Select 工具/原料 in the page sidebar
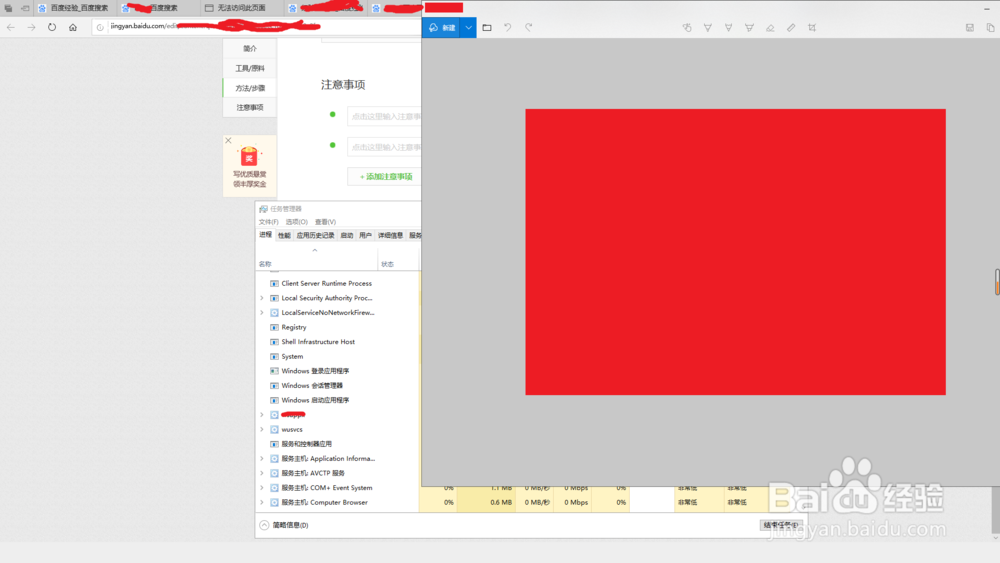This screenshot has height=563, width=1000. point(249,68)
